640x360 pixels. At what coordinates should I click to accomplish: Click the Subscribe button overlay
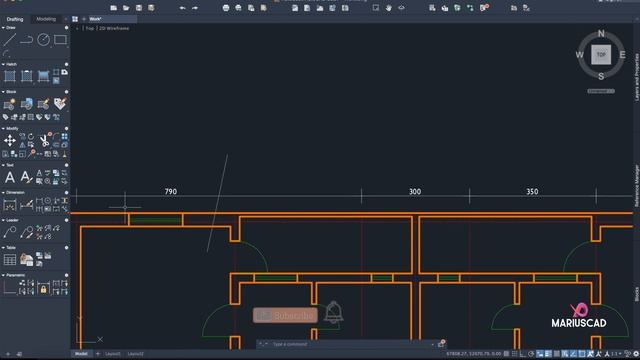[285, 316]
